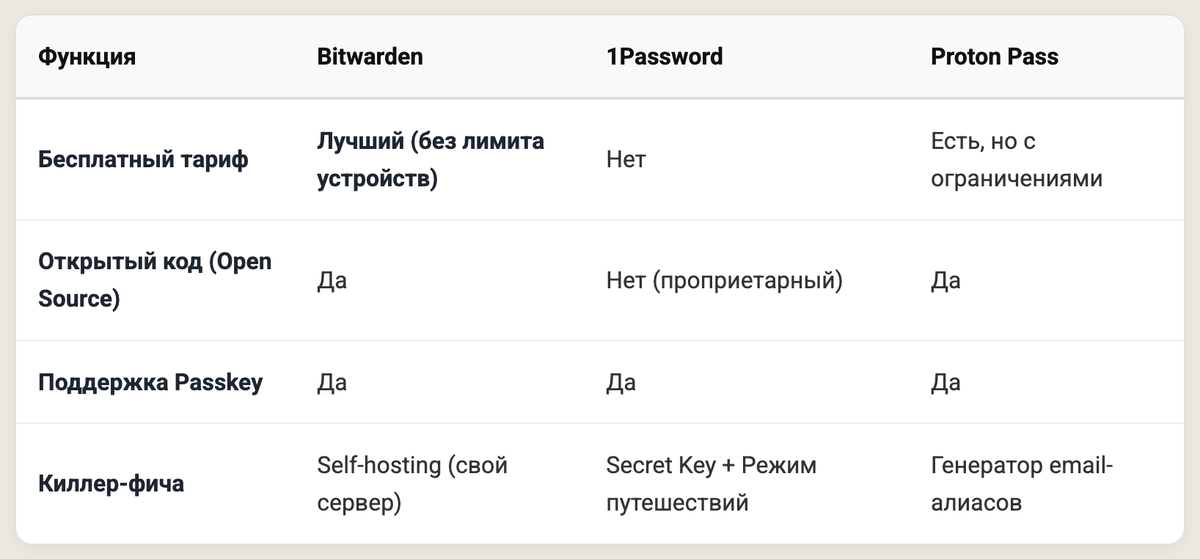Select the Открытый код (Open Source) label
This screenshot has height=559, width=1200.
(154, 280)
